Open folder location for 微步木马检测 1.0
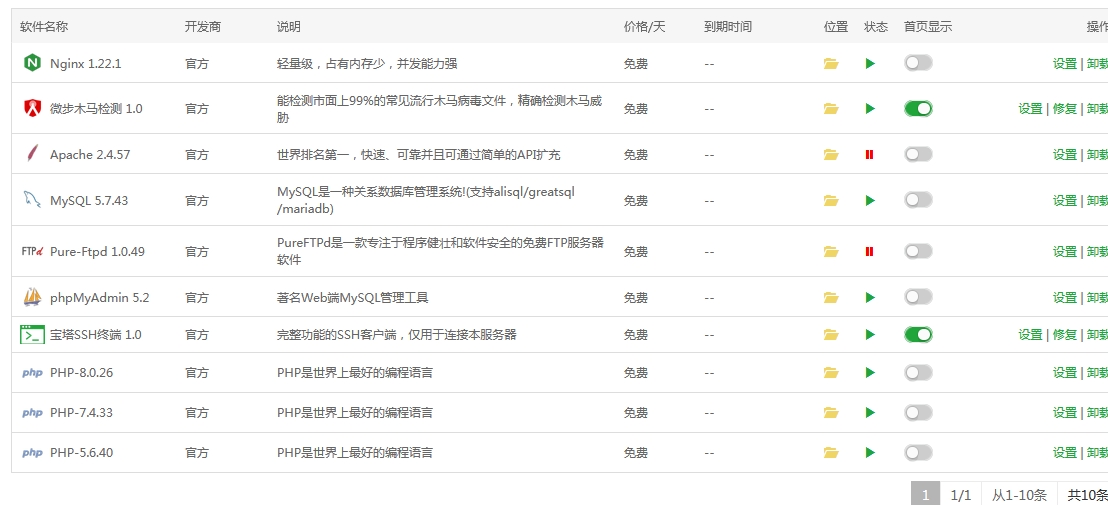 (831, 109)
